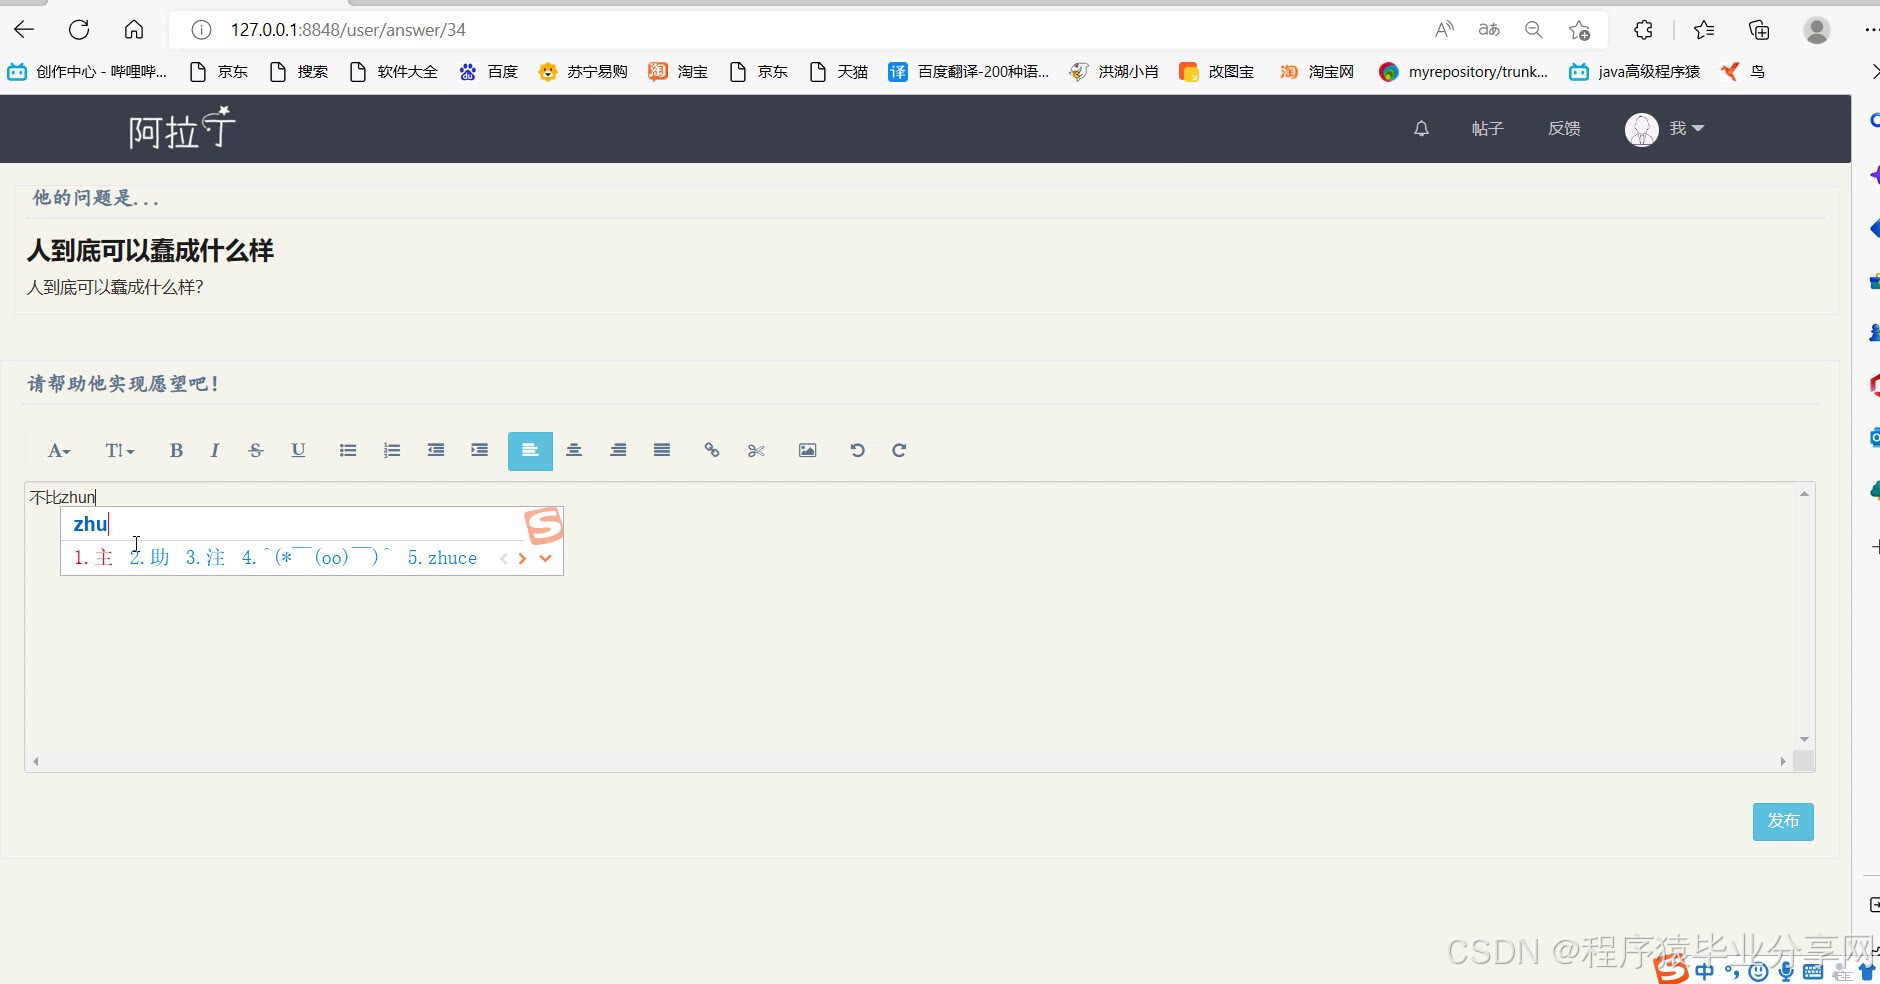Open read aloud icon in address bar
Image resolution: width=1880 pixels, height=984 pixels.
pyautogui.click(x=1444, y=30)
